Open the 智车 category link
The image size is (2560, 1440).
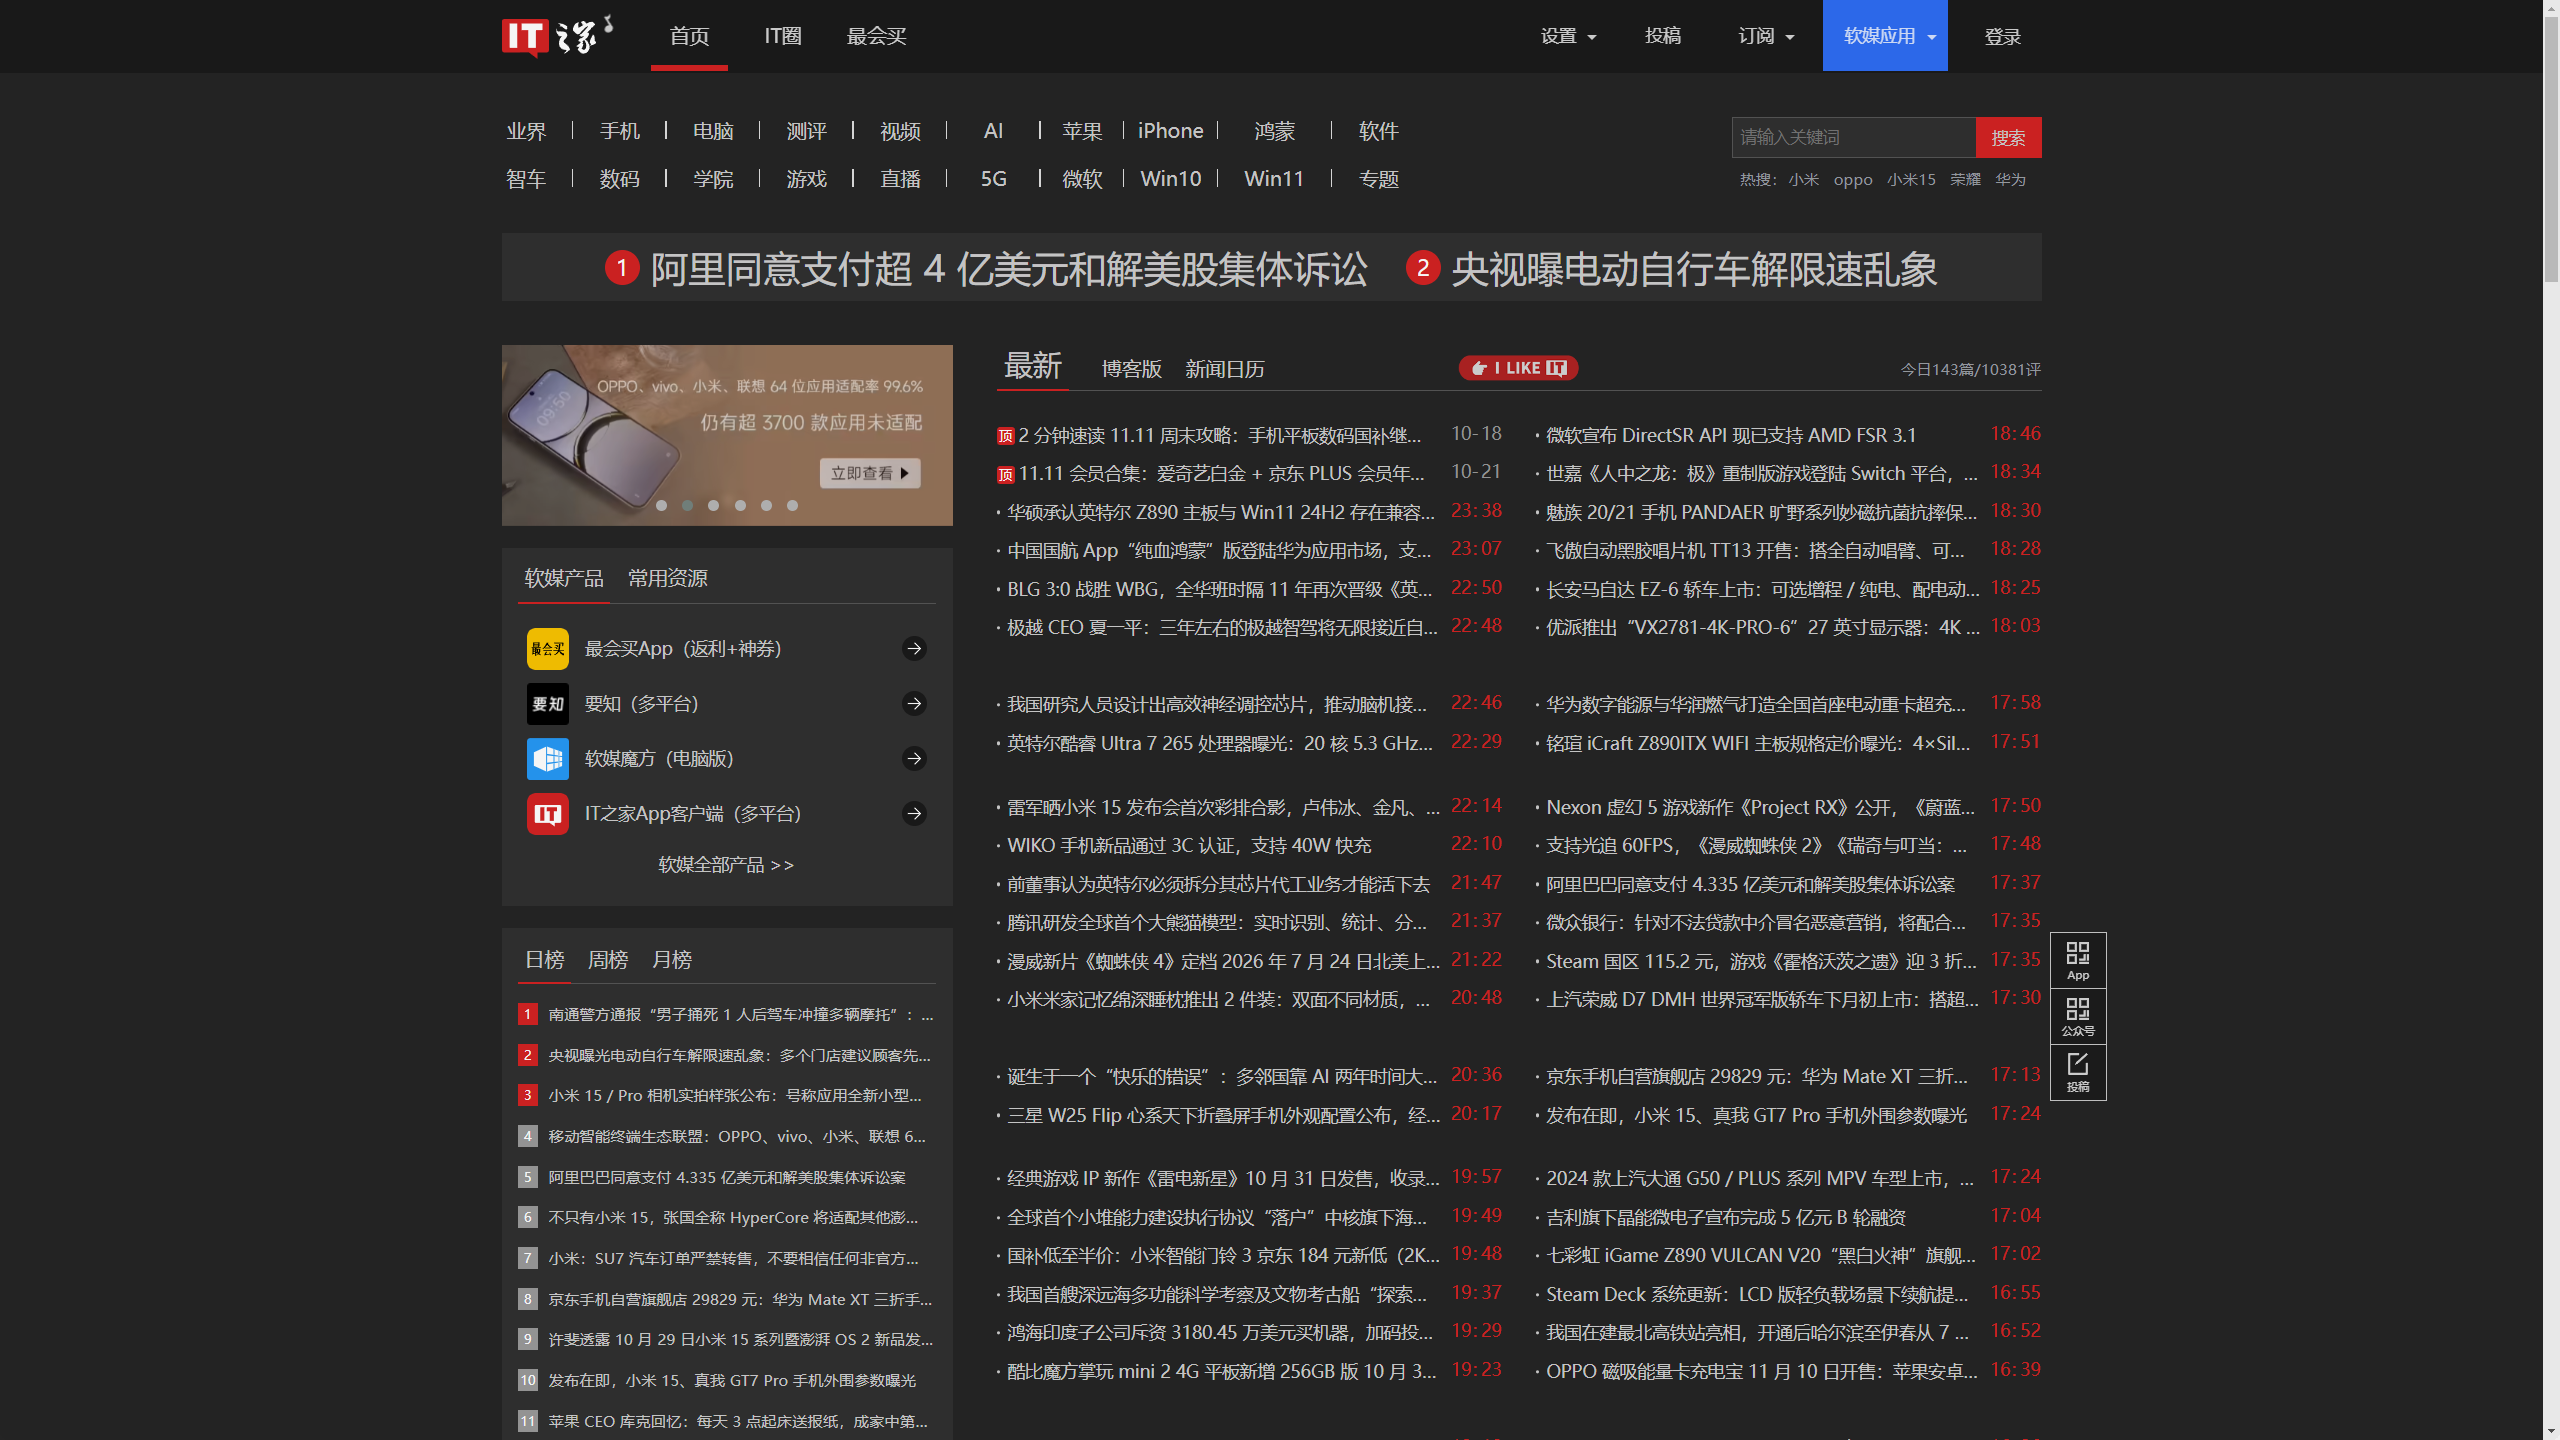click(526, 179)
